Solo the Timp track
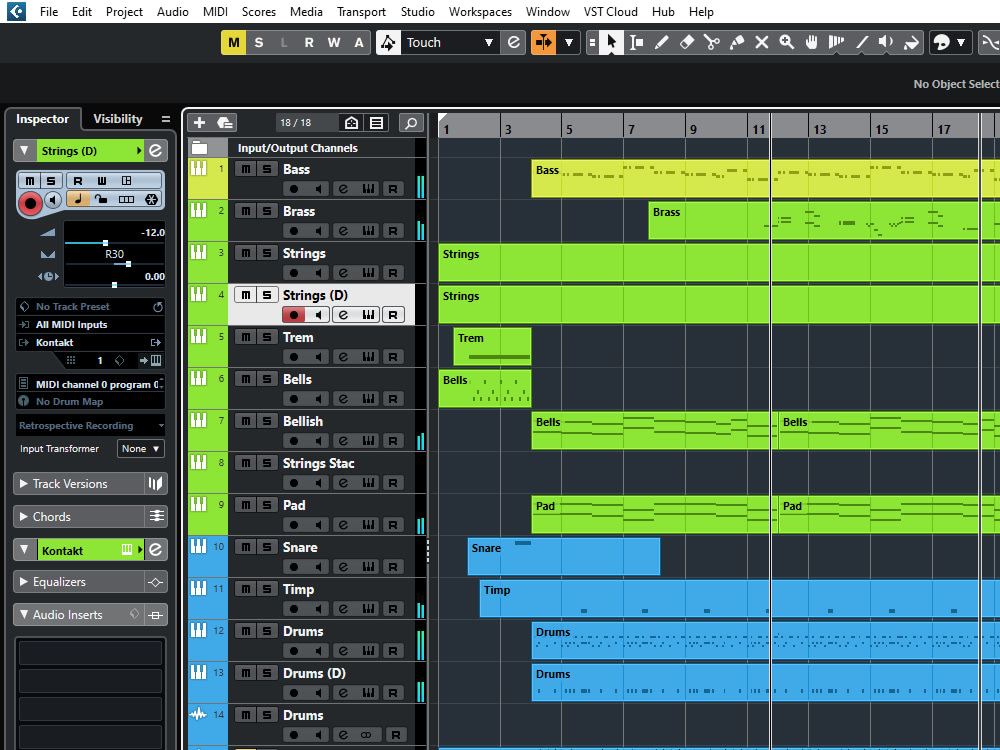Screen dimensions: 1000x750 tap(267, 589)
